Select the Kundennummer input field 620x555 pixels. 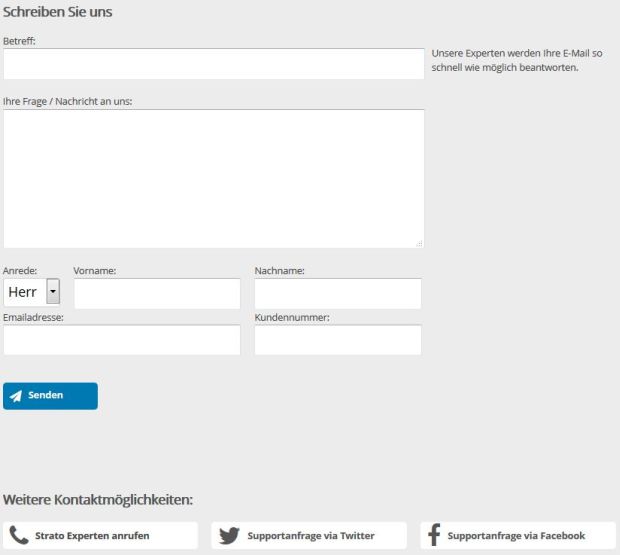[337, 340]
